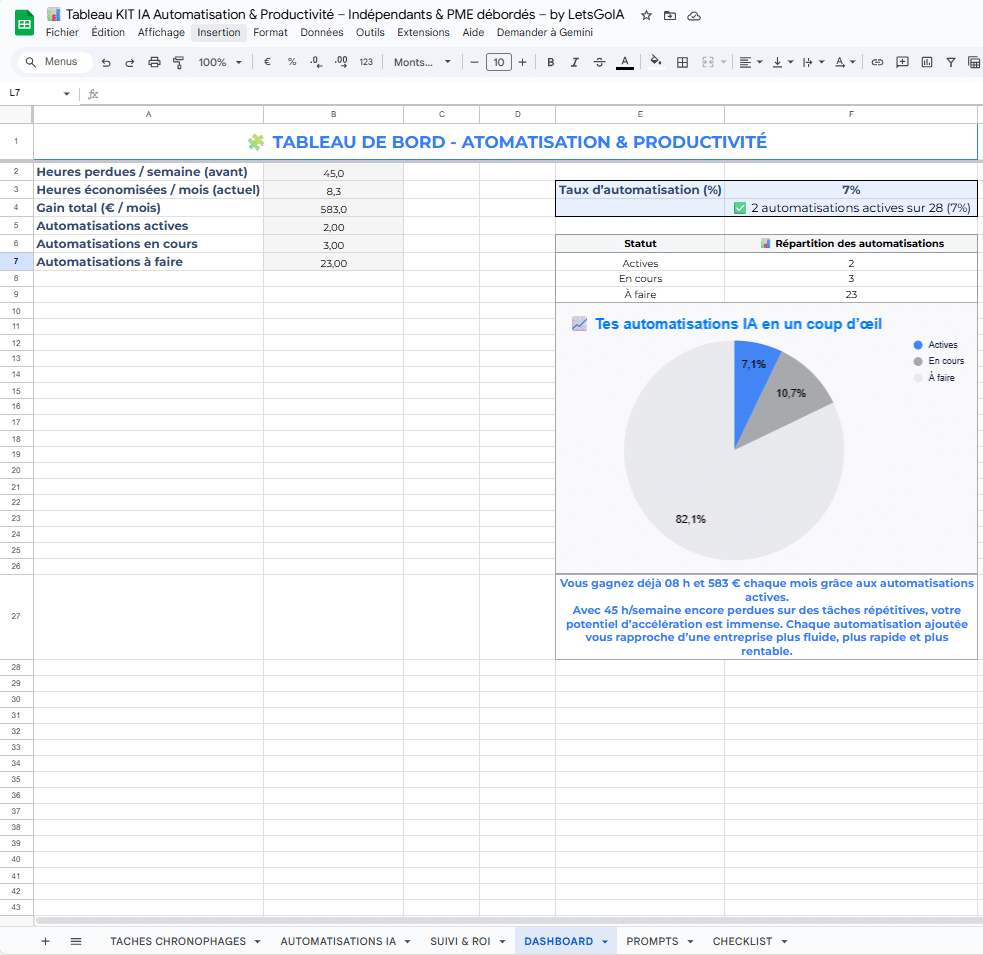Toggle italic formatting
The width and height of the screenshot is (983, 955).
[x=574, y=62]
